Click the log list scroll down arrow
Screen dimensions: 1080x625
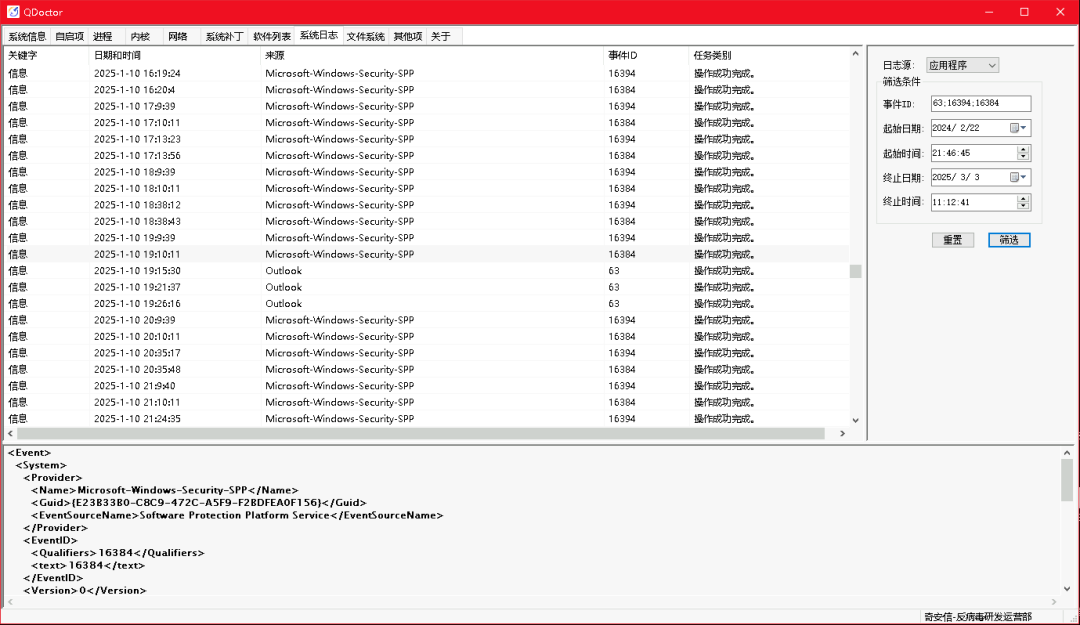(x=855, y=420)
